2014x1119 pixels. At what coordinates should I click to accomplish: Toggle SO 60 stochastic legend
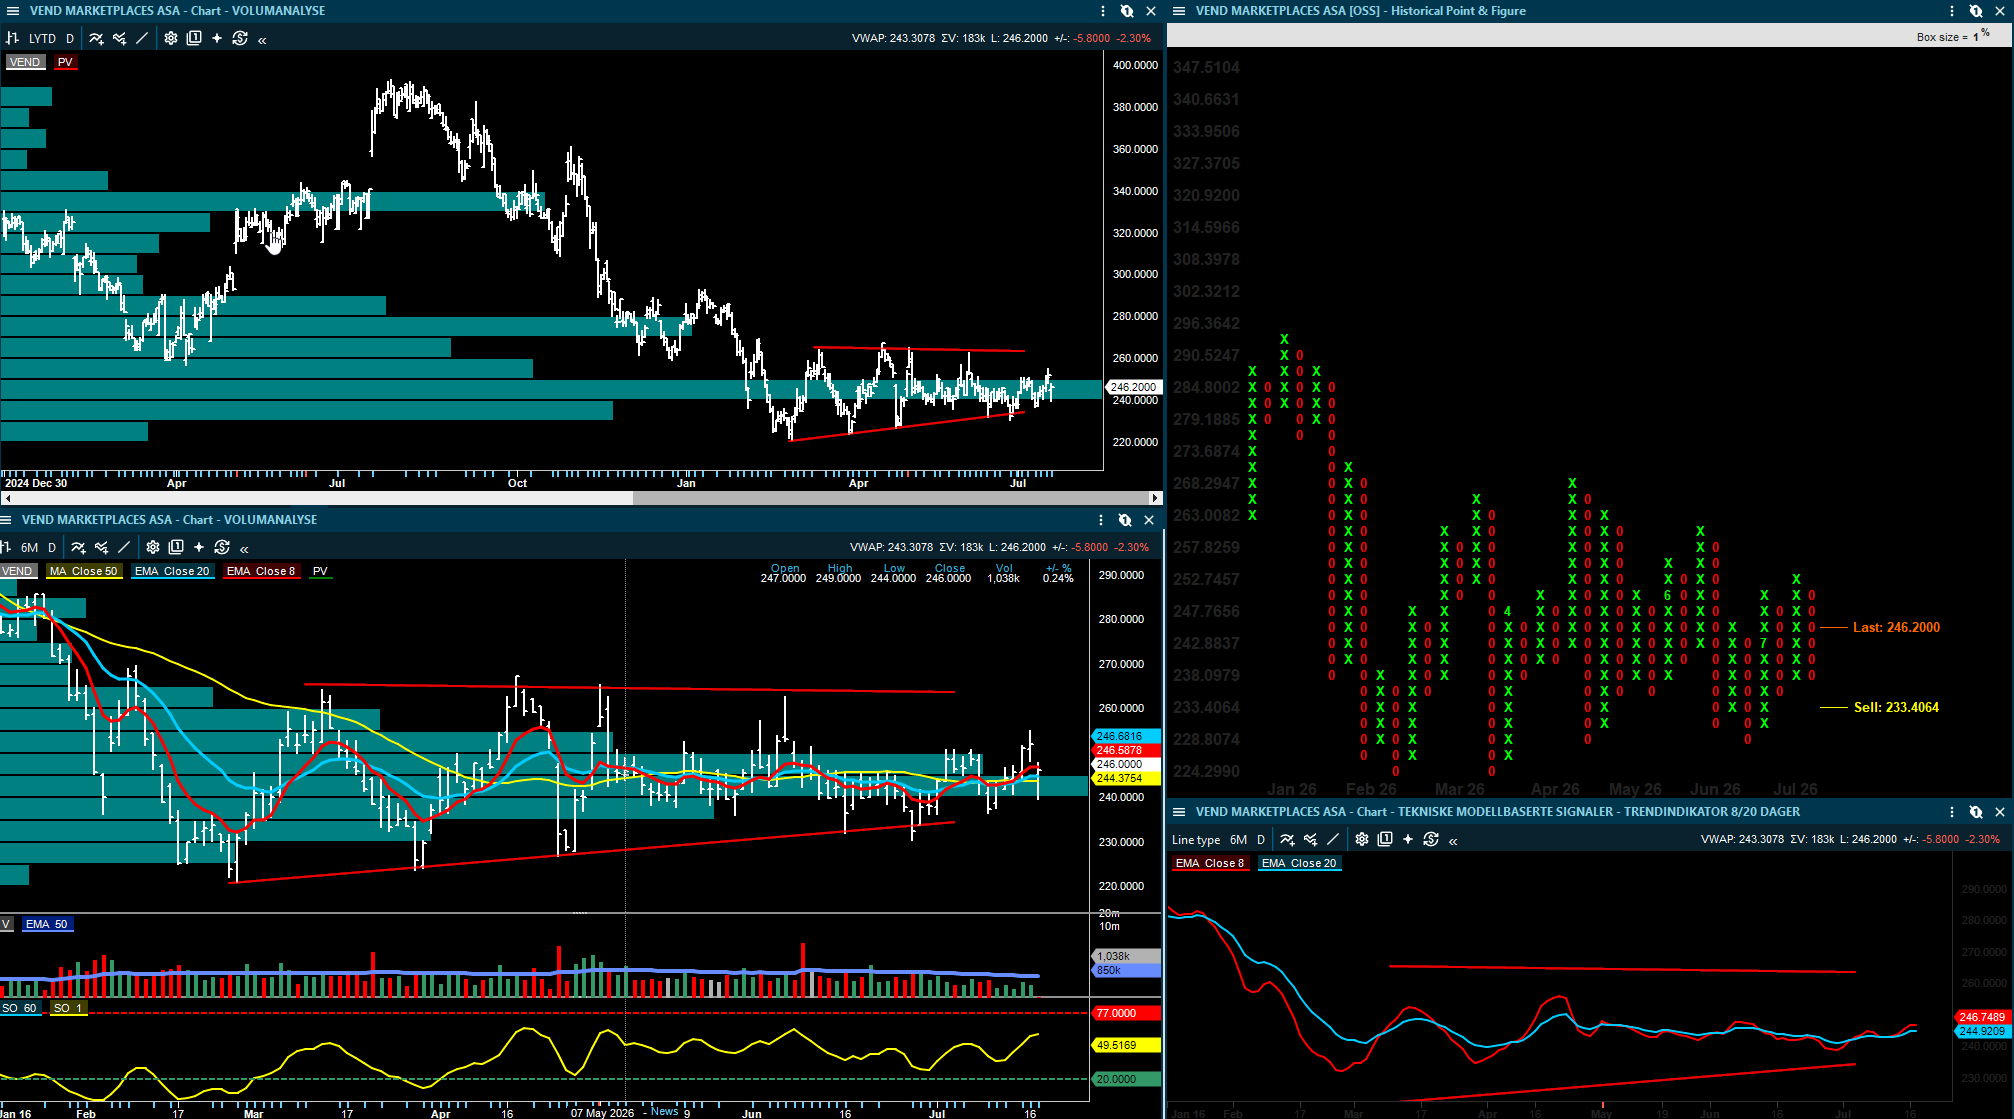[x=19, y=1008]
